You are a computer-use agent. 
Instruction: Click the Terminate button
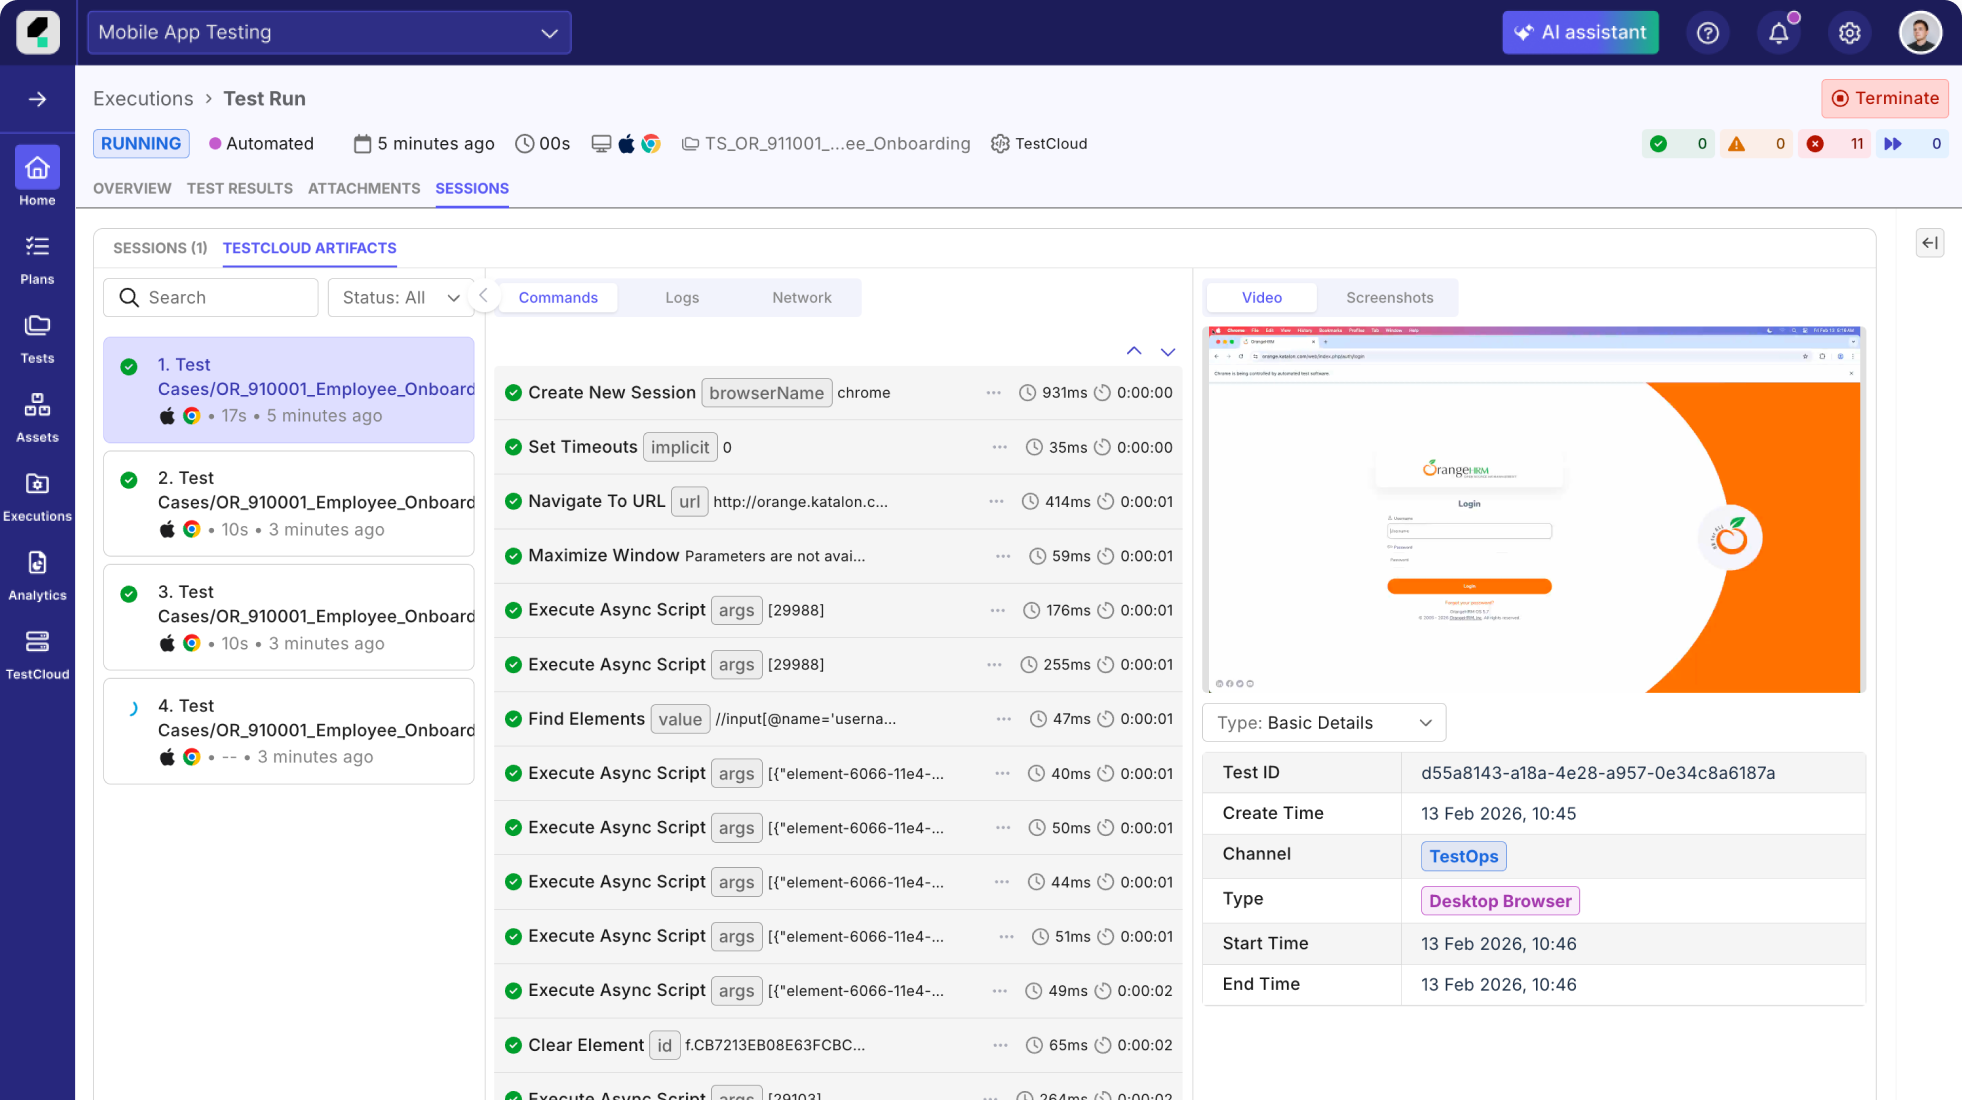tap(1884, 98)
